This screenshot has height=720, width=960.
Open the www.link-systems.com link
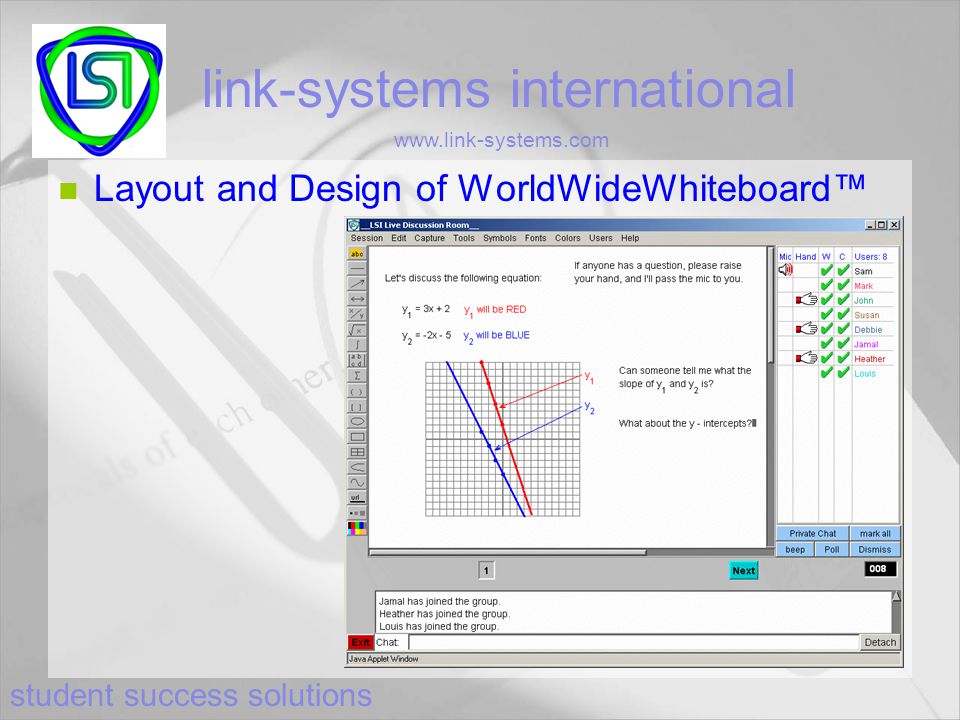point(501,140)
